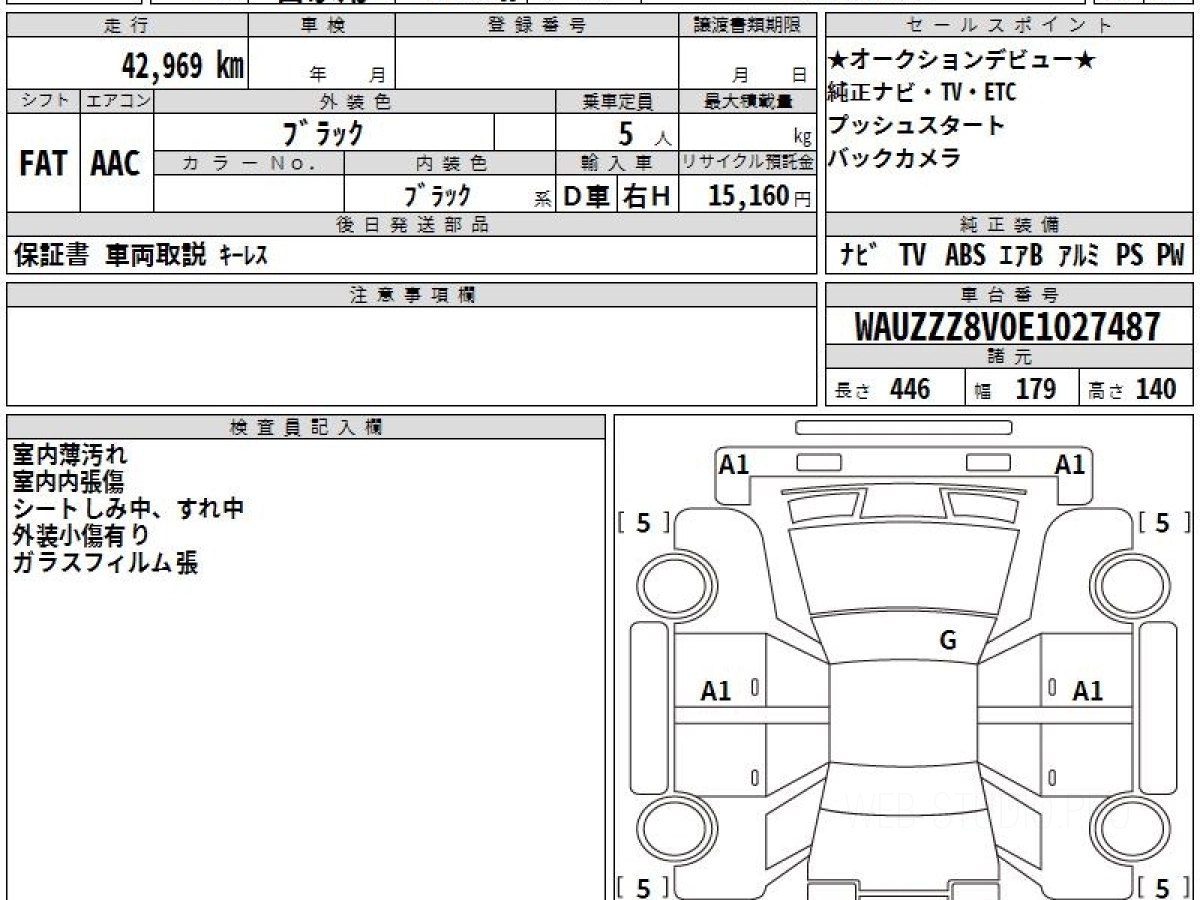Click the A1 mark at the bumper's right corner

pos(1070,465)
